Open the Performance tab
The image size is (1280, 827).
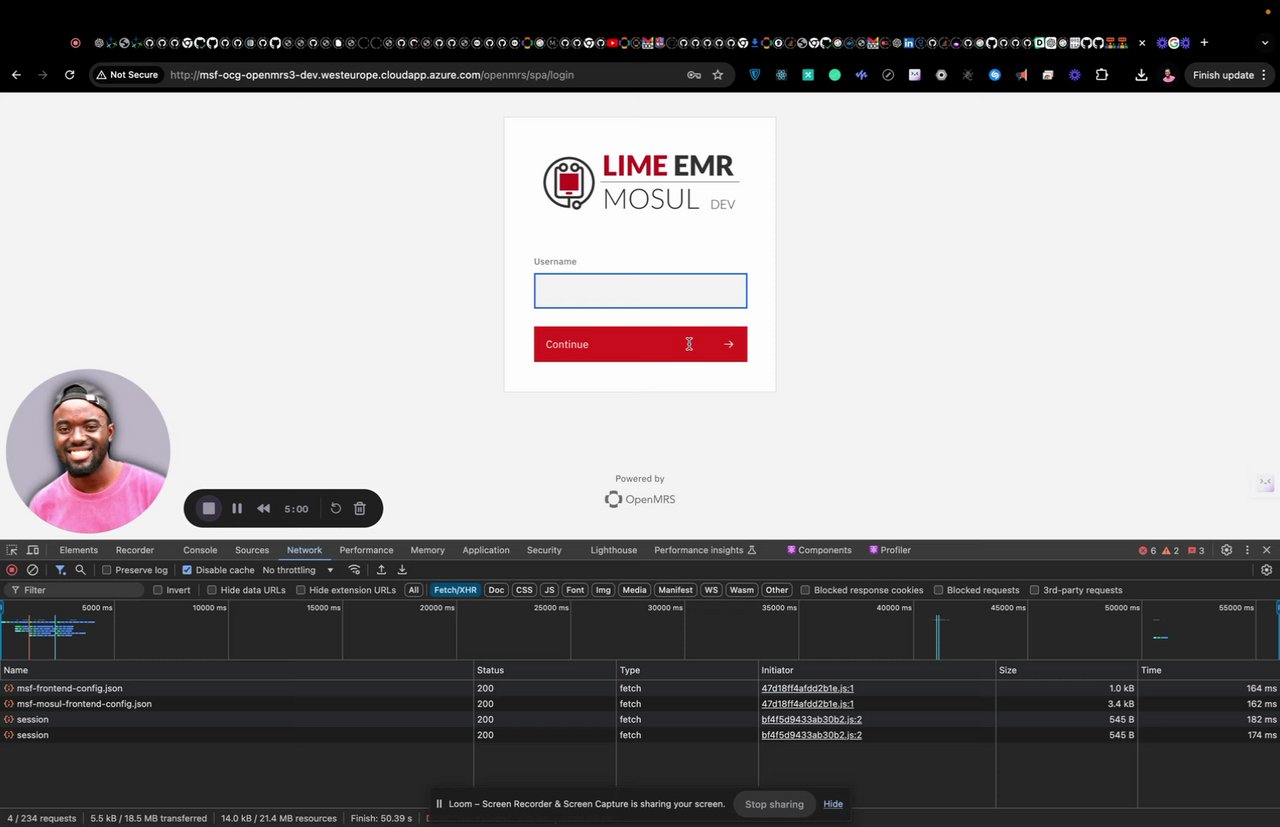[x=366, y=550]
